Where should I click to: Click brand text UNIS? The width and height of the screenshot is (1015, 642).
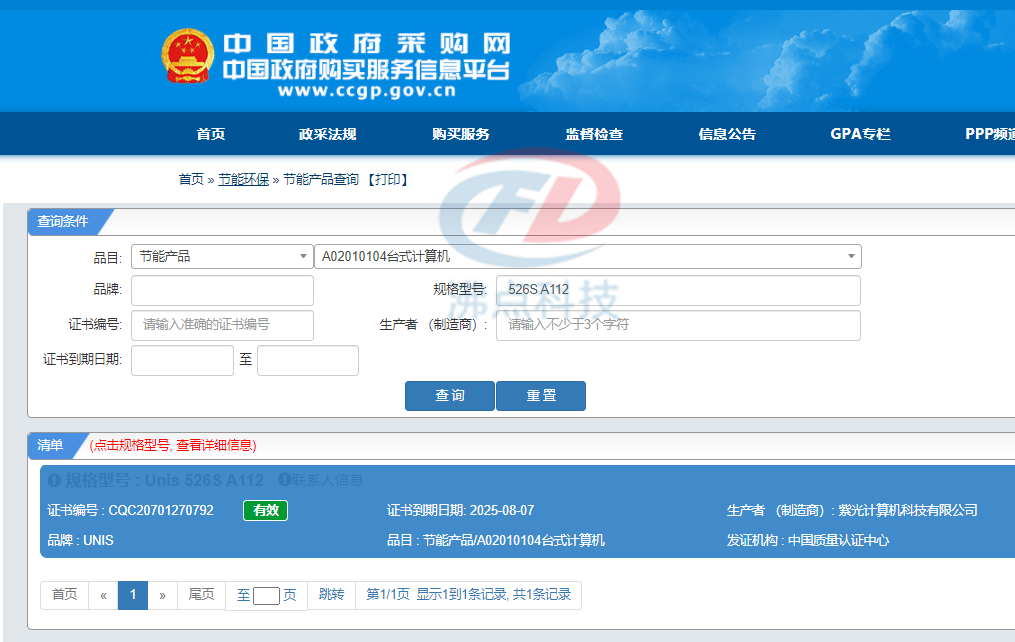pos(98,540)
